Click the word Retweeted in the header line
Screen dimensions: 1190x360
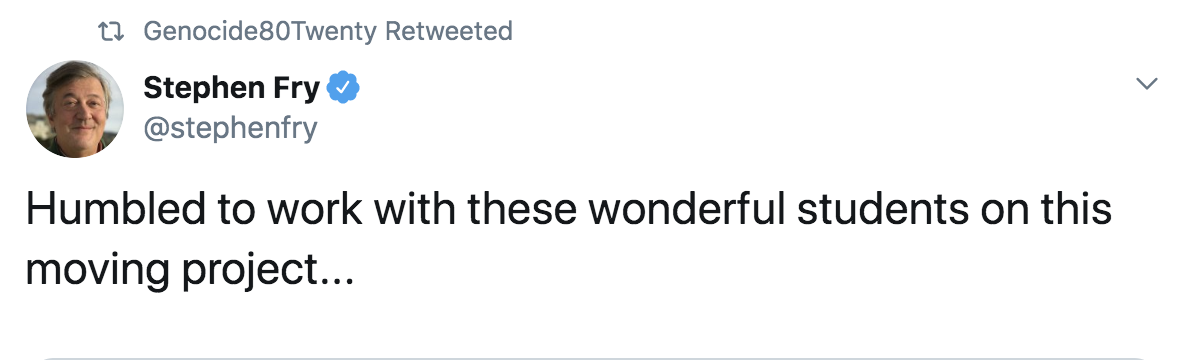point(449,31)
